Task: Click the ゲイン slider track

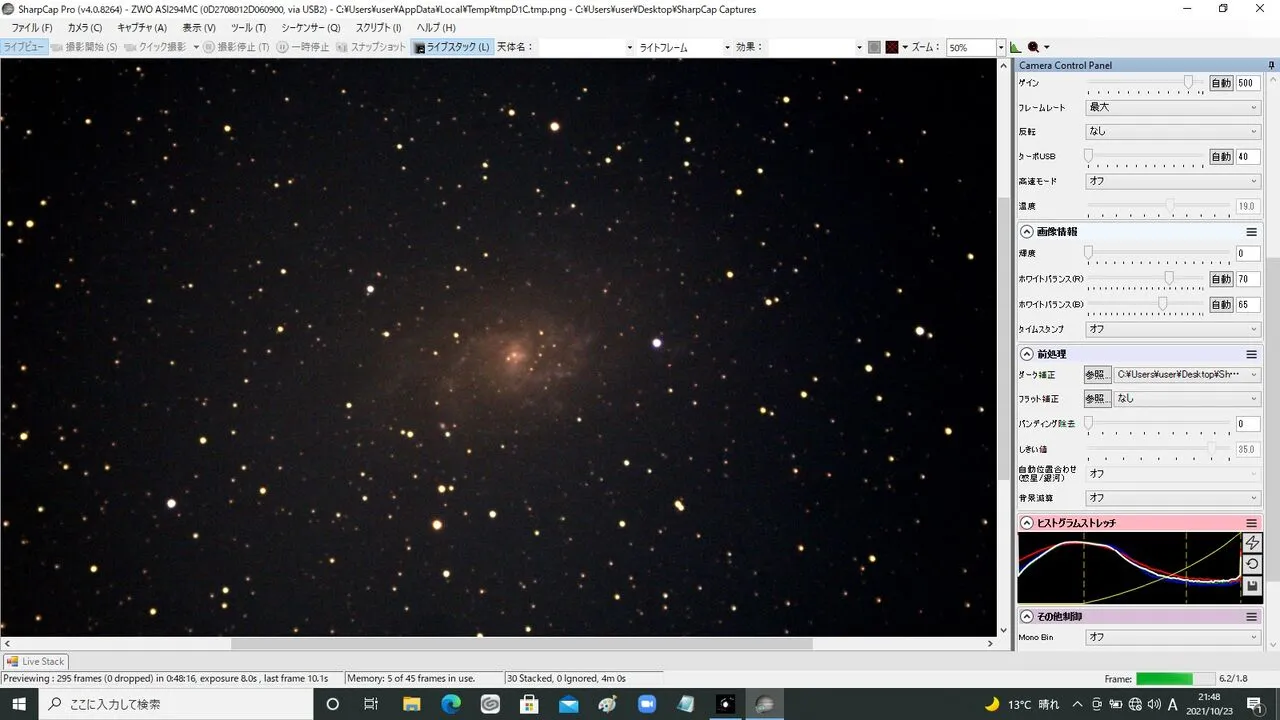Action: 1145,84
